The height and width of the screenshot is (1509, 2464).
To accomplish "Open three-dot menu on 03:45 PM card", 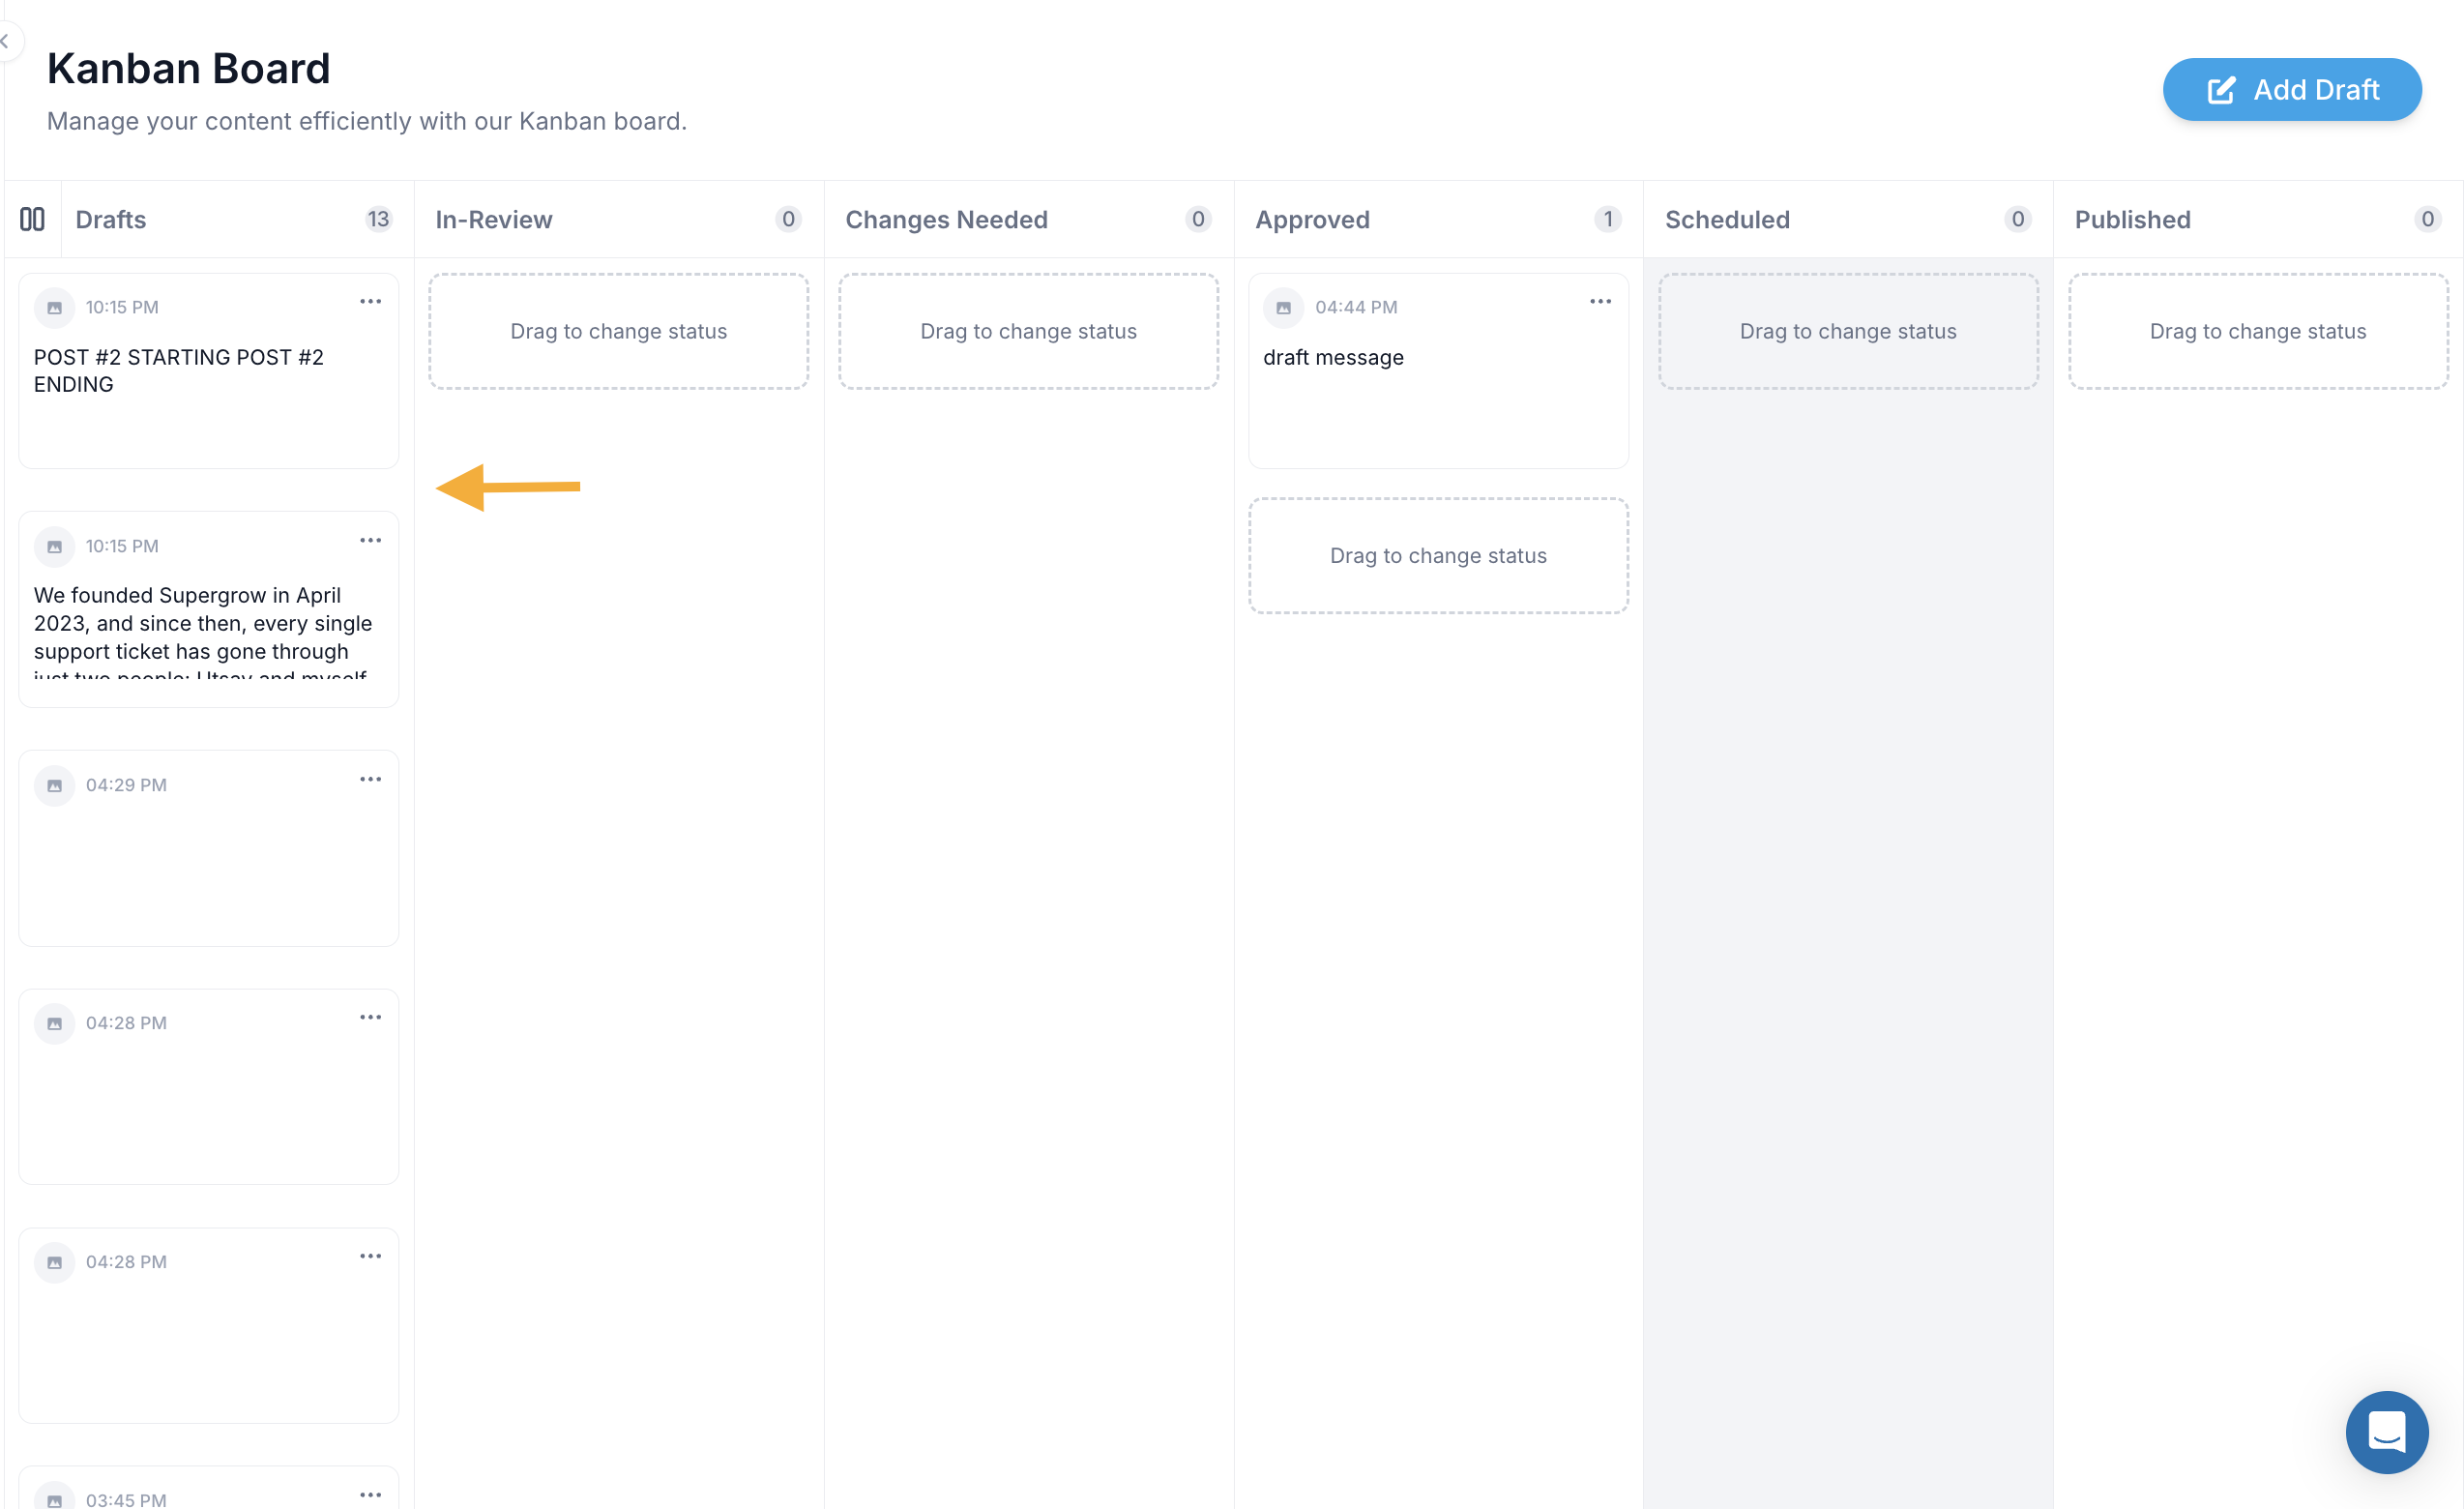I will click(370, 1495).
